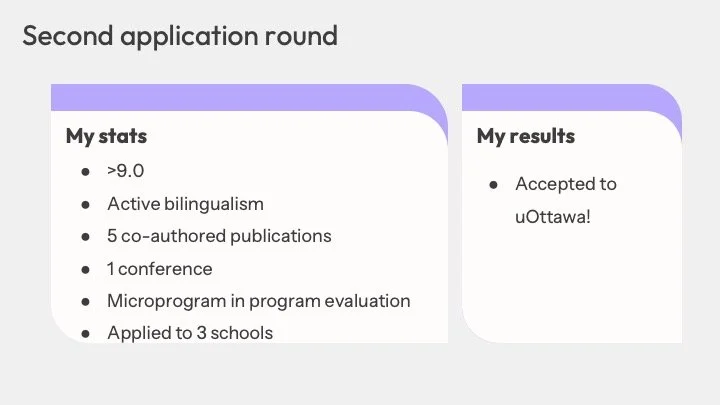Select the 'Applied to 3 schools' line
Screen dimensions: 720x405
(x=190, y=333)
